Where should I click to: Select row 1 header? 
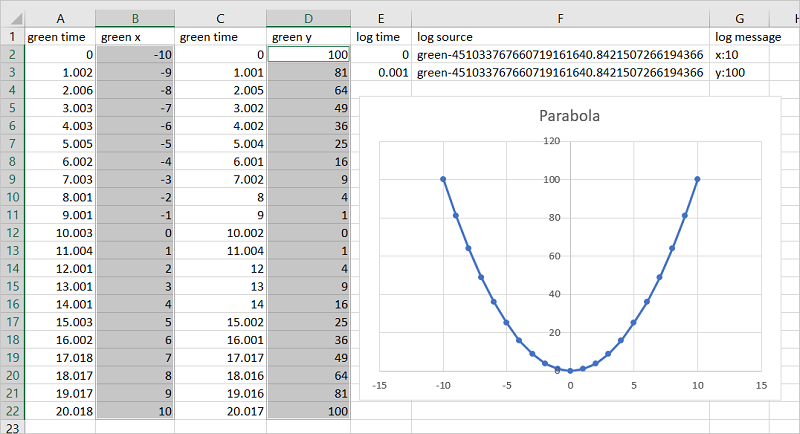click(x=11, y=37)
